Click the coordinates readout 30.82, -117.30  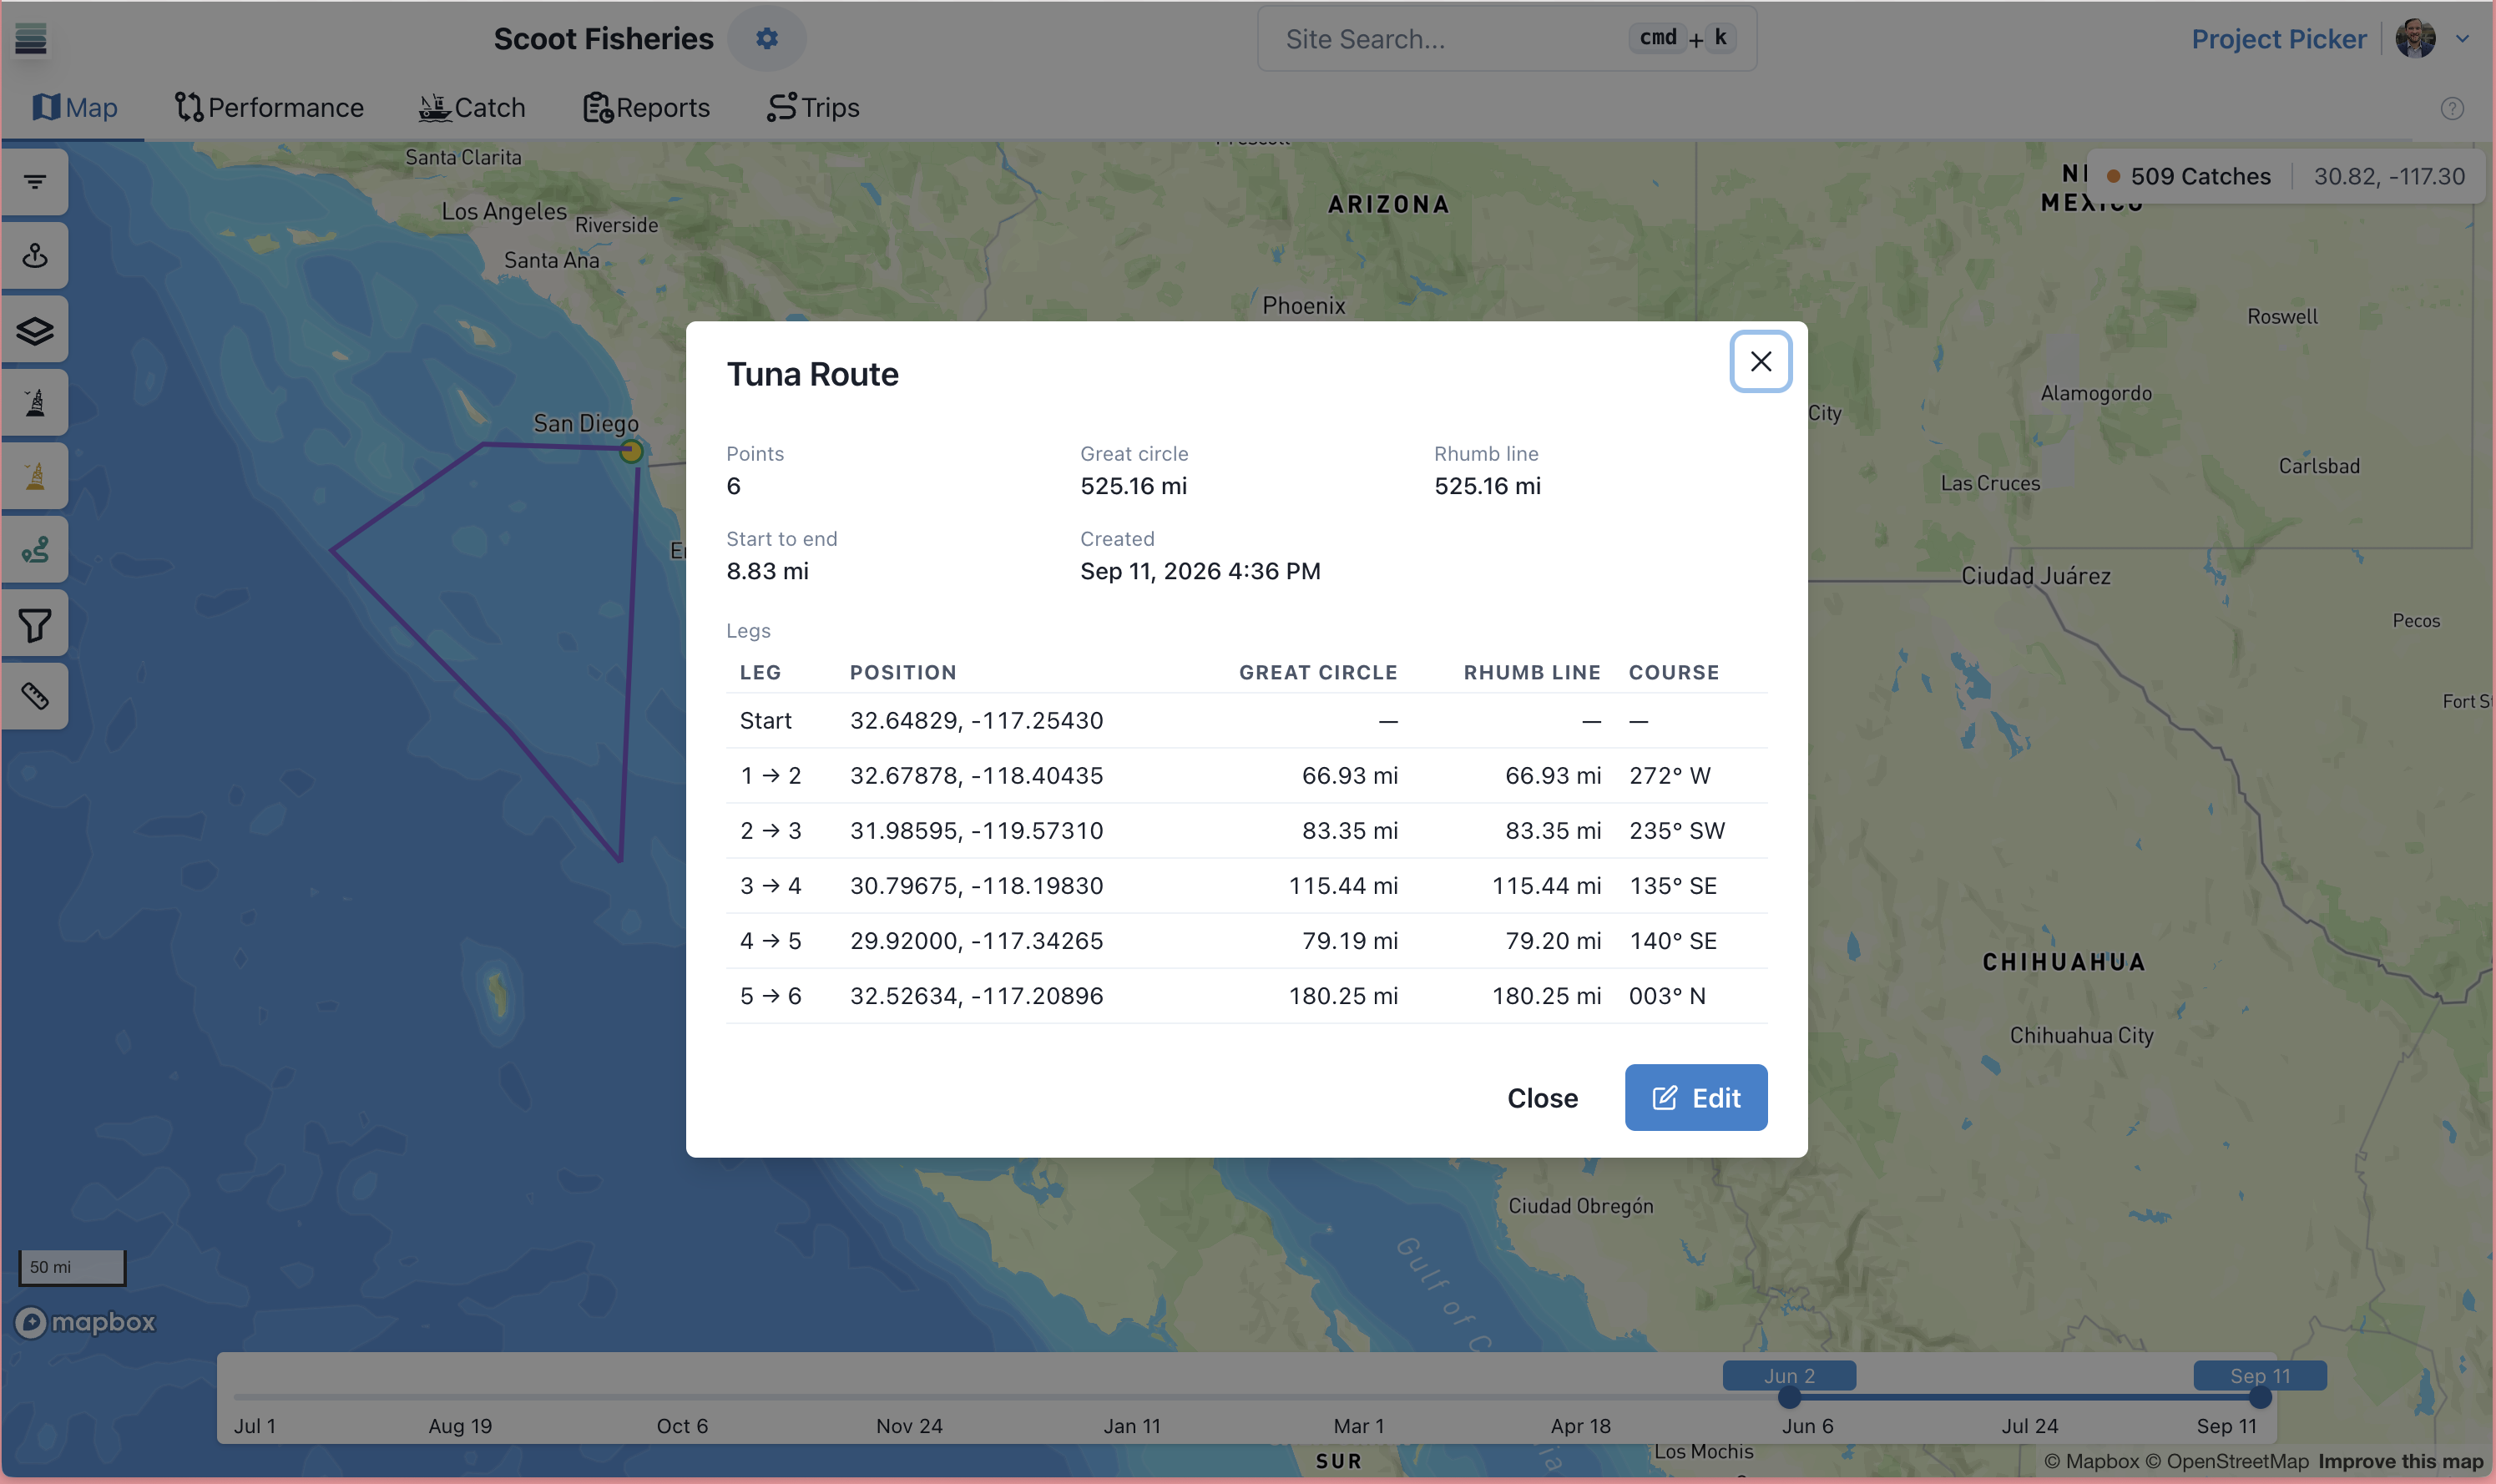point(2388,176)
